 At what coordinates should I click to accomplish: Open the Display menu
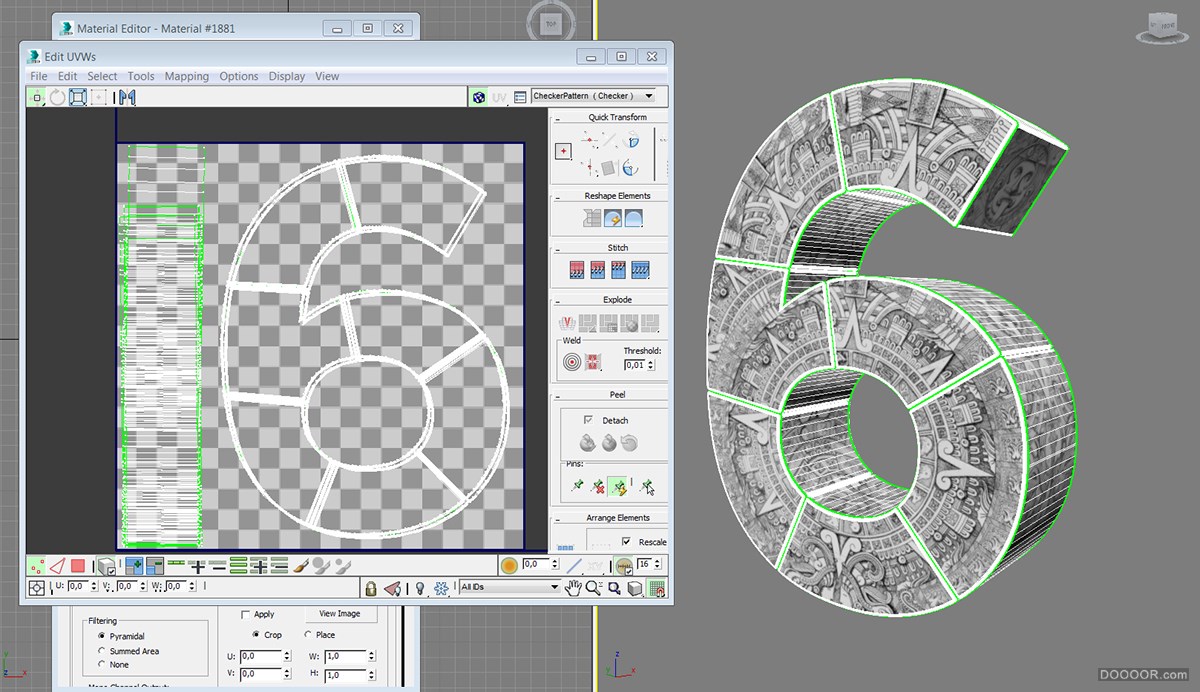(287, 76)
